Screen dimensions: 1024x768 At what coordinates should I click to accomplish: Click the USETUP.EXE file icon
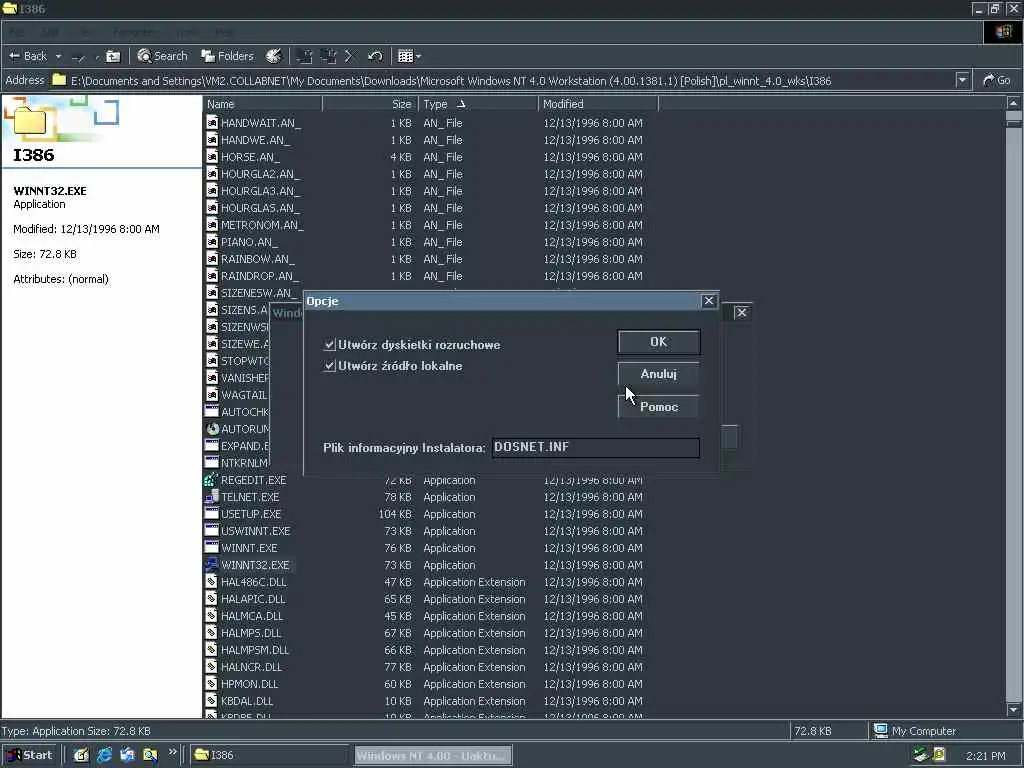(x=212, y=514)
